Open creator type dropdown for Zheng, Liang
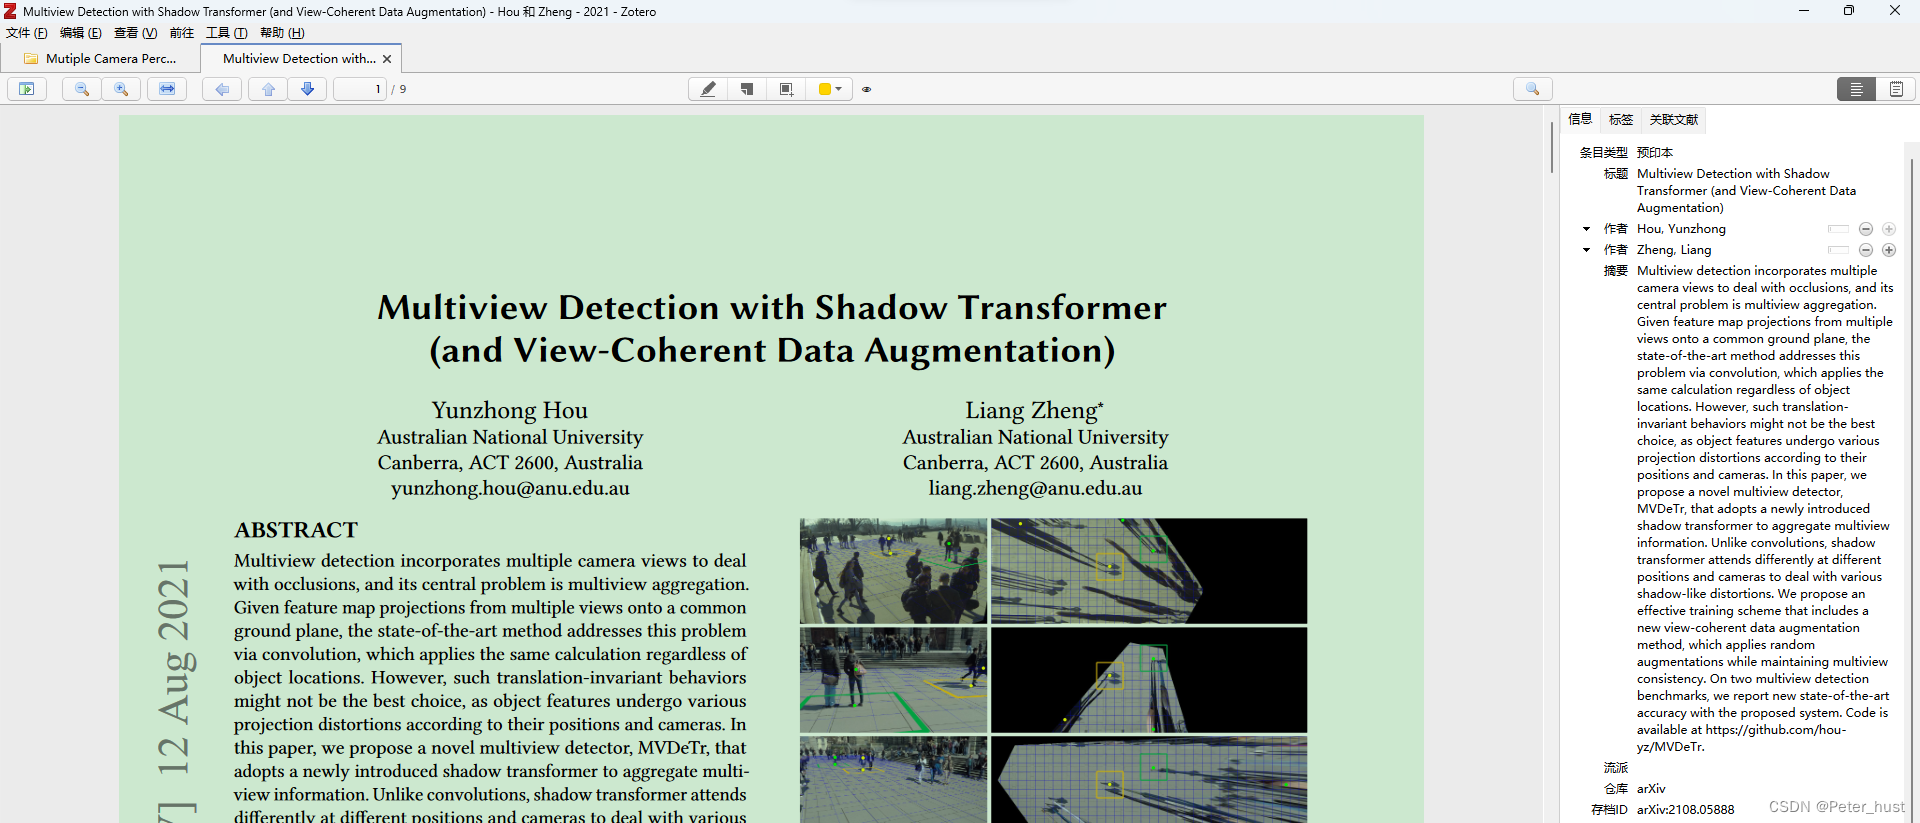The width and height of the screenshot is (1920, 823). pos(1587,250)
